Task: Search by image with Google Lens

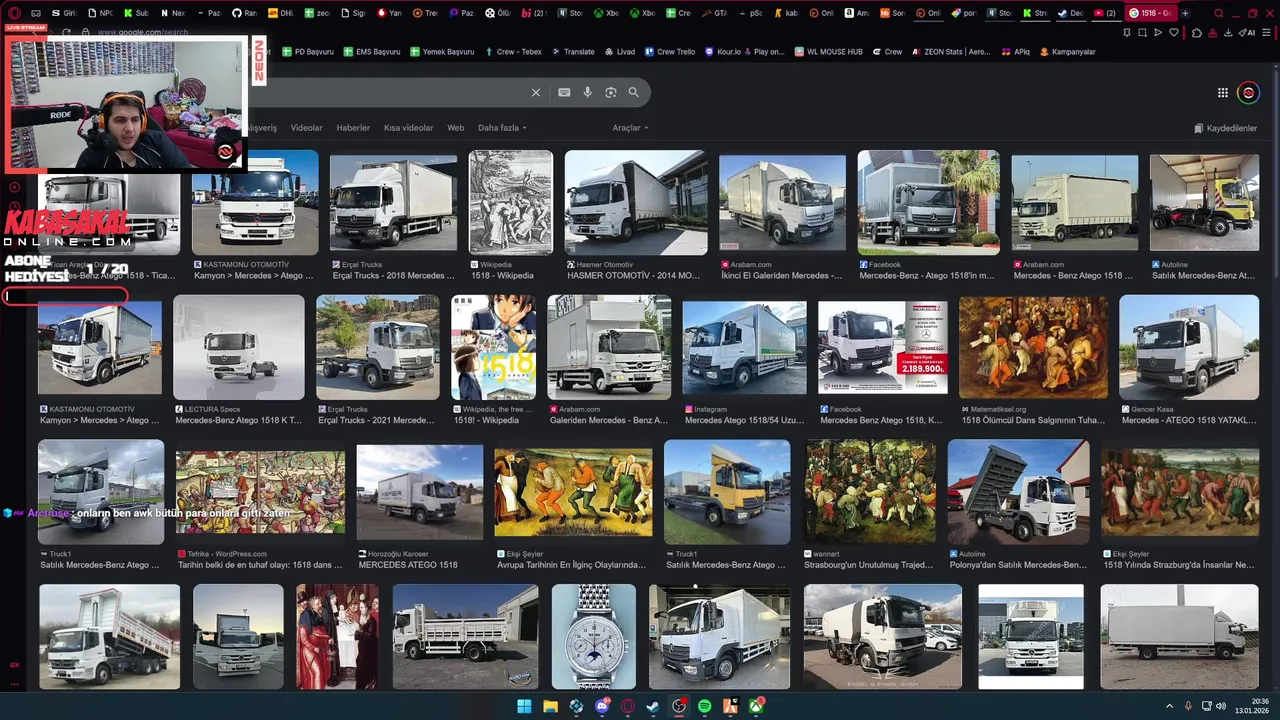Action: tap(611, 92)
